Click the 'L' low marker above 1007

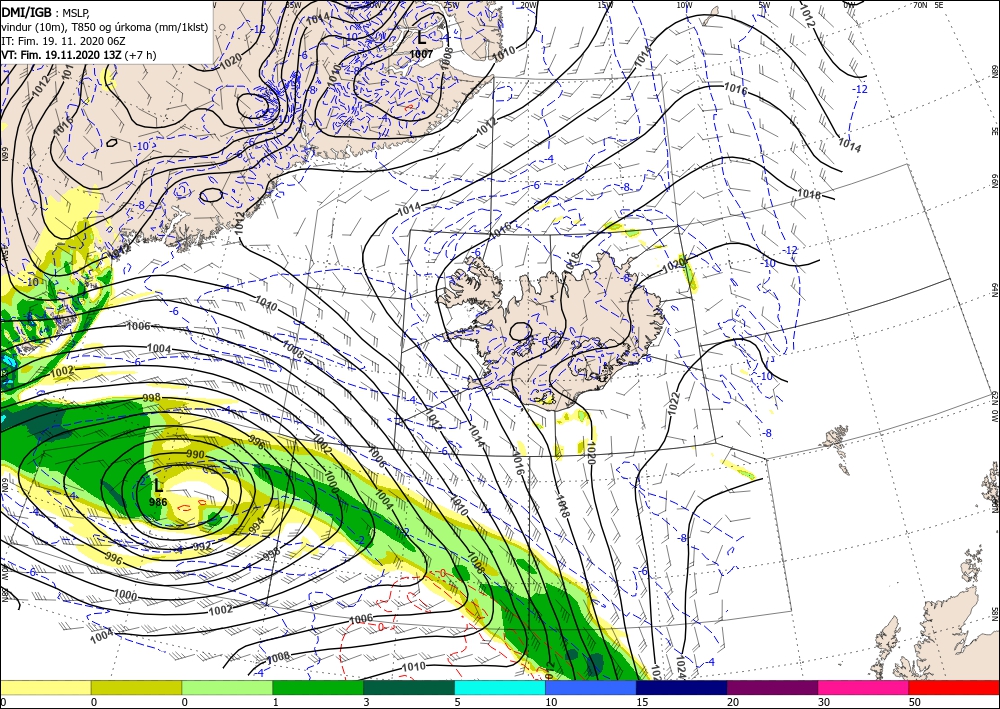click(x=421, y=38)
